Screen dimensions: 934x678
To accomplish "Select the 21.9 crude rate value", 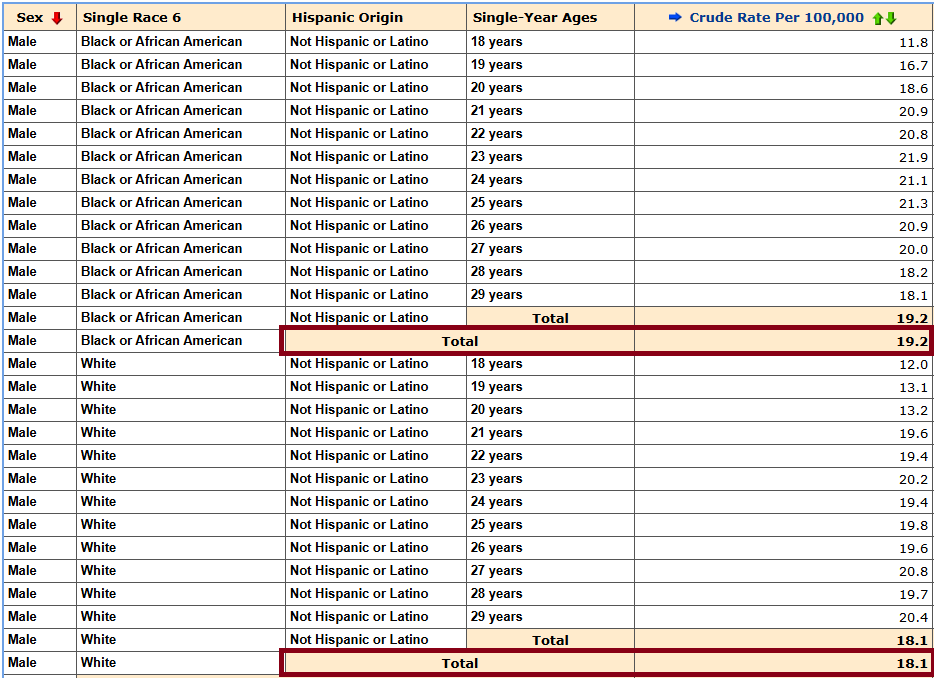I will coord(913,157).
